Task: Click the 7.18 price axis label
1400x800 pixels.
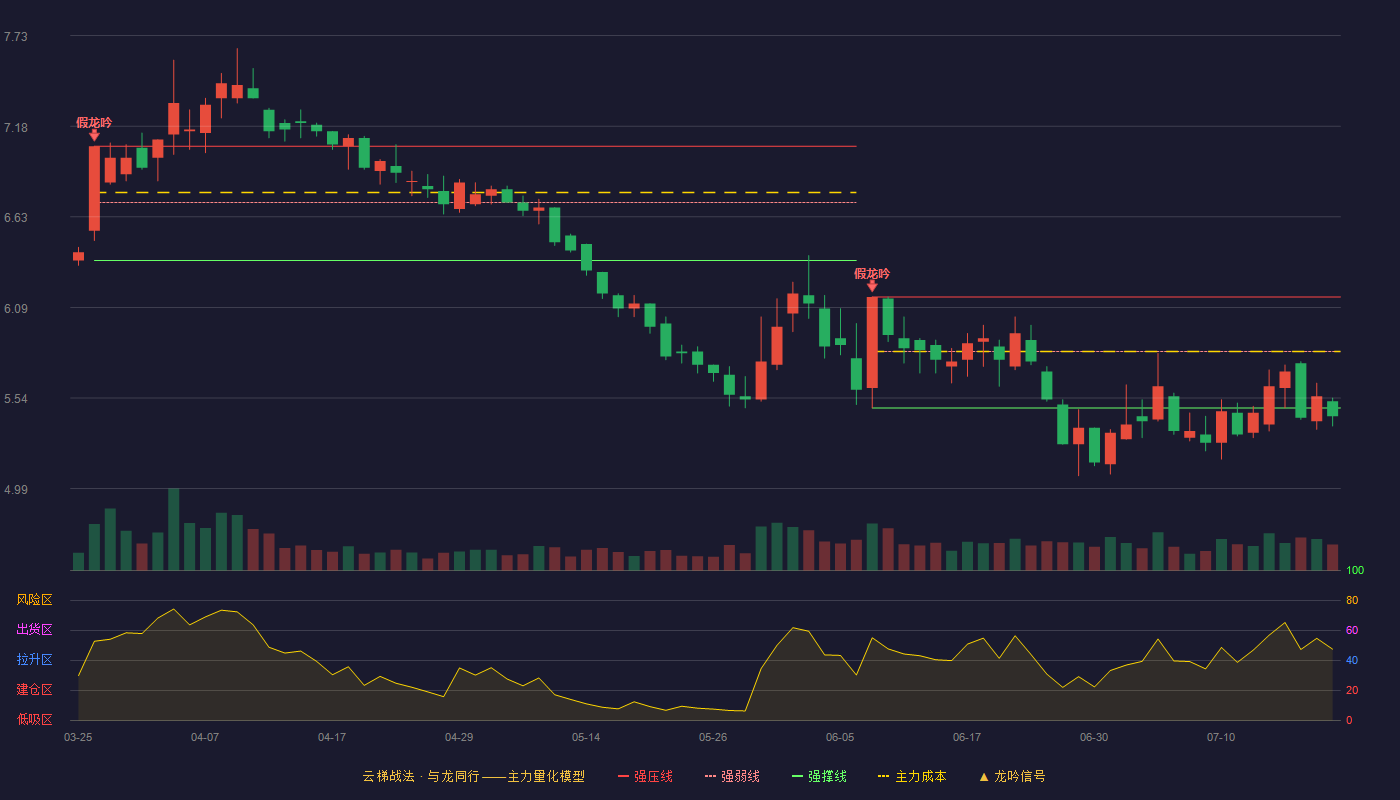Action: 16,128
